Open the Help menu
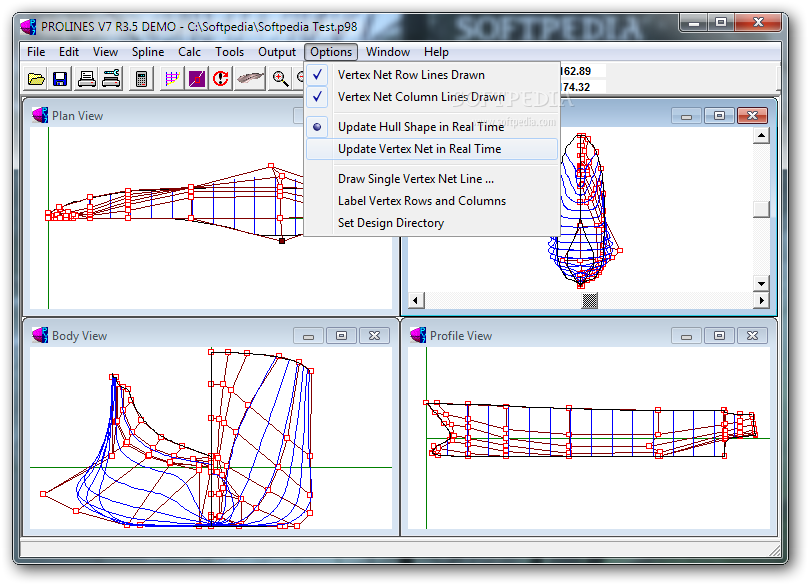 [x=436, y=52]
